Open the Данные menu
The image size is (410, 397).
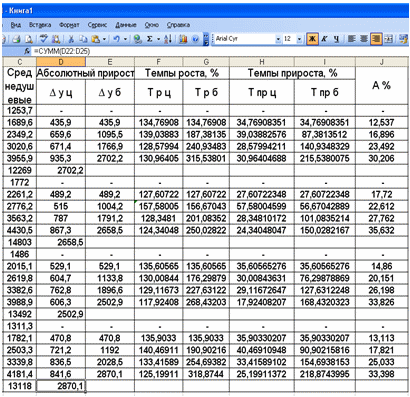click(126, 25)
